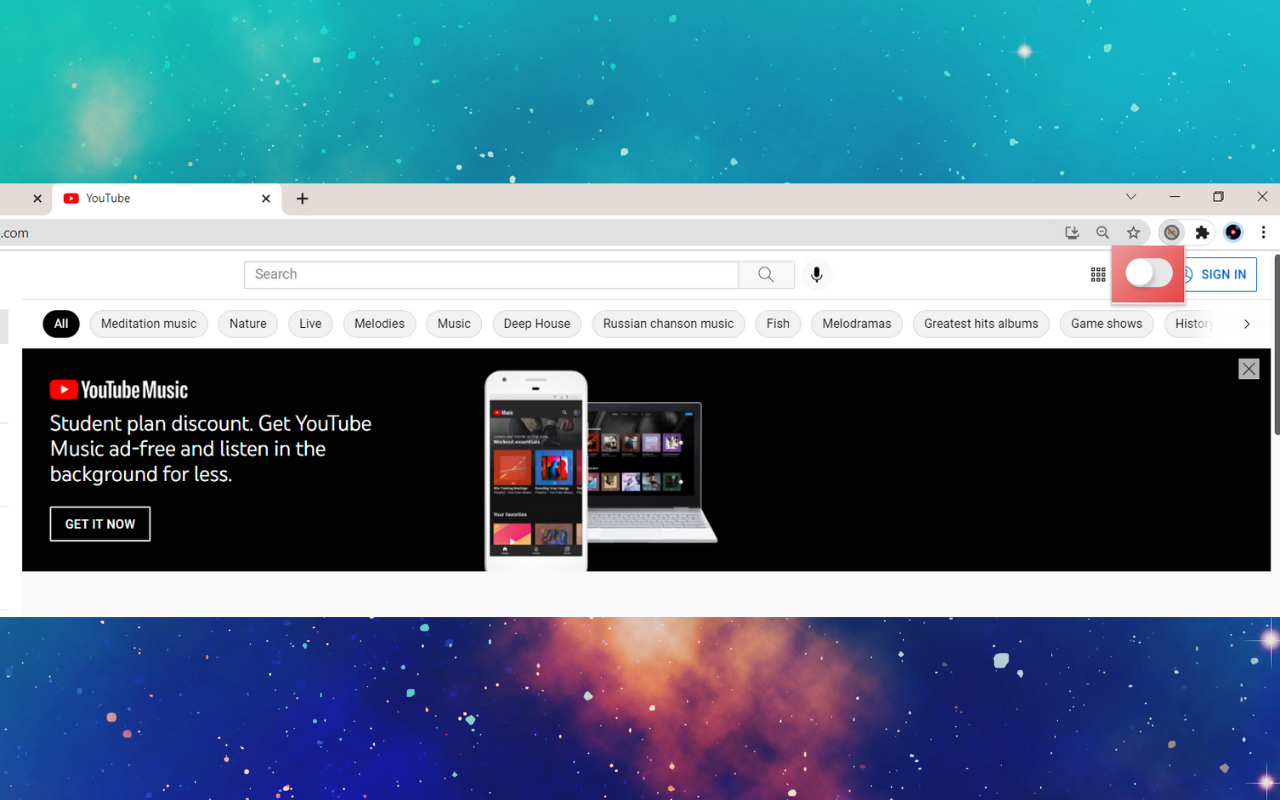
Task: Select the Music chip
Action: pyautogui.click(x=454, y=324)
